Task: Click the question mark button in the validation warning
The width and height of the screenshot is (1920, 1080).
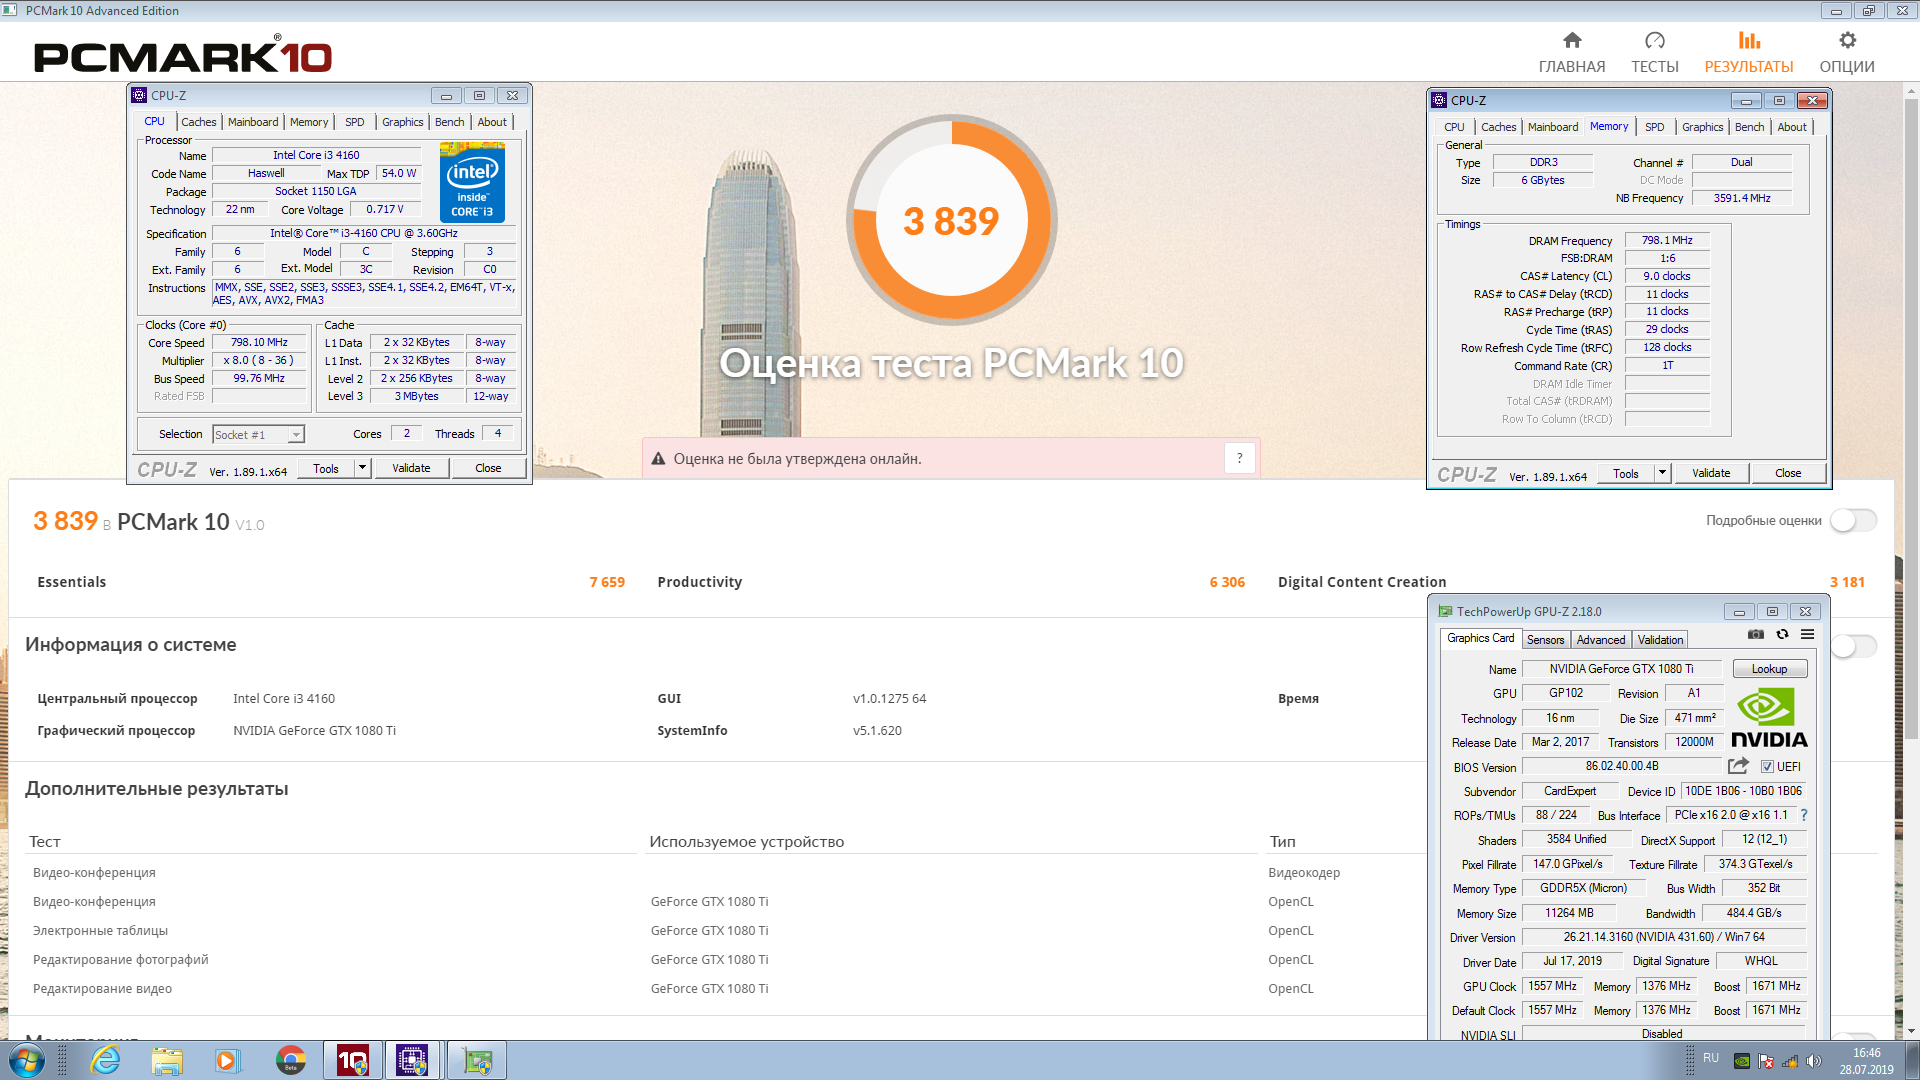Action: click(1239, 458)
